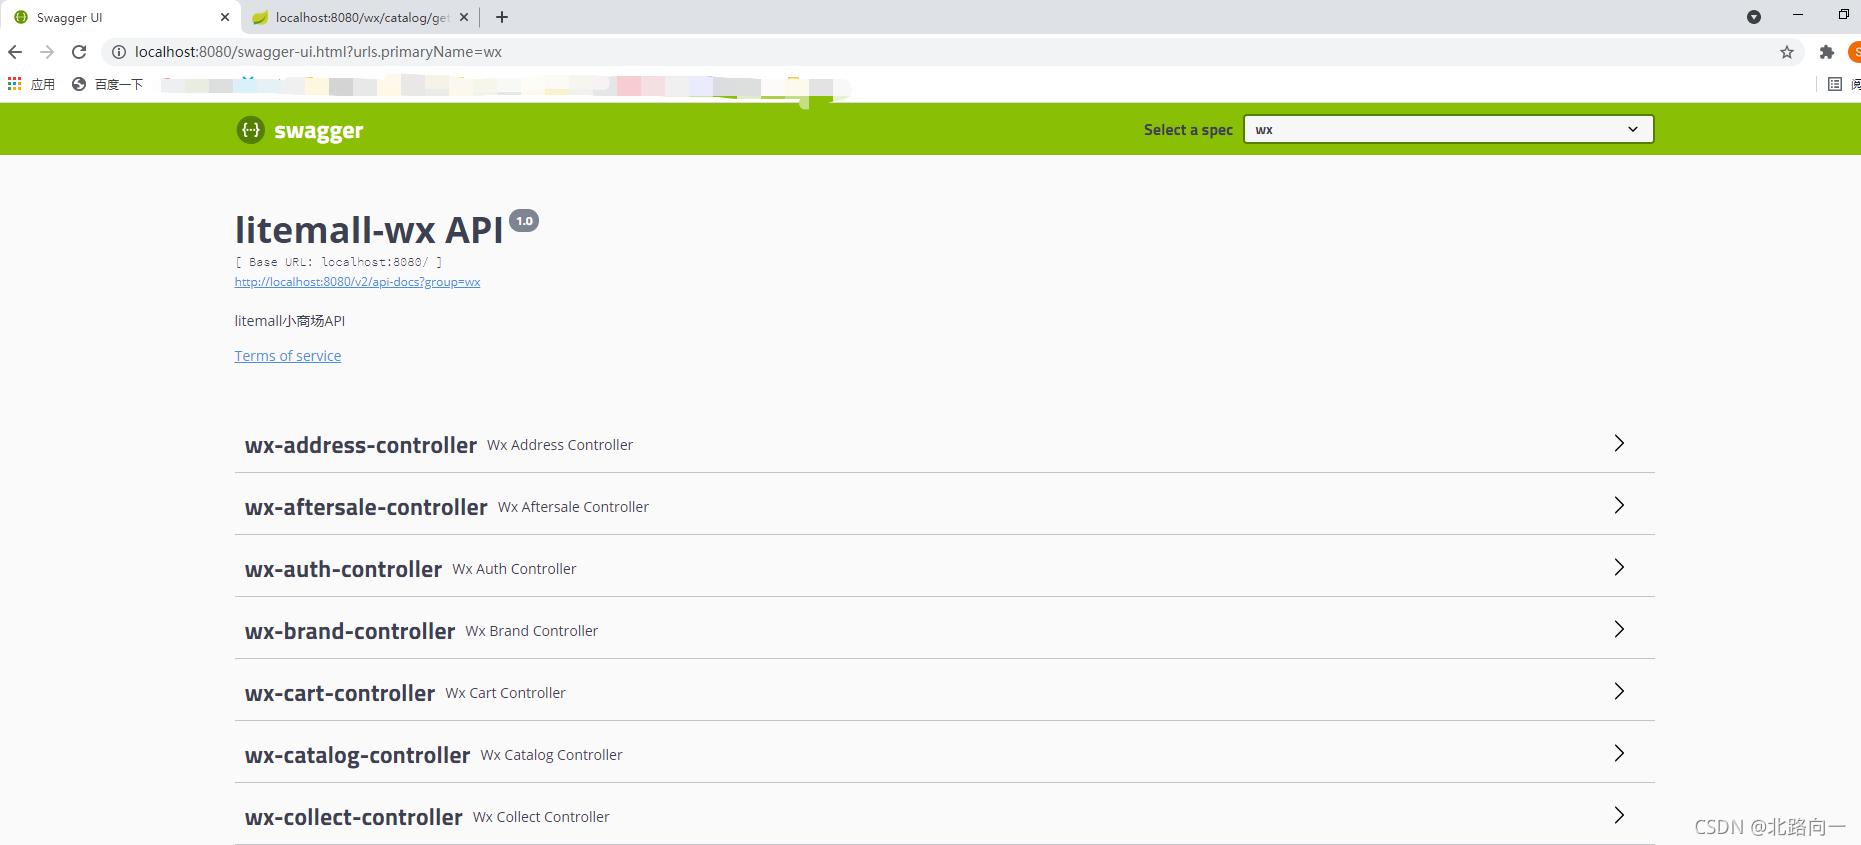Click the 'Wx Collect Controller' description
1861x845 pixels.
tap(541, 817)
